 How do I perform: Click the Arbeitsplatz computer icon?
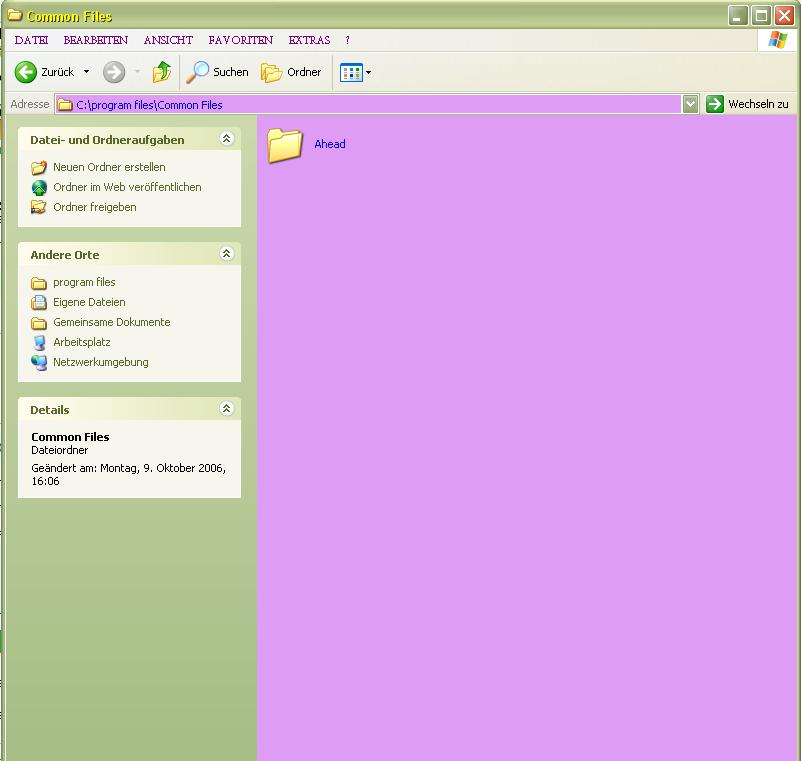pos(39,342)
